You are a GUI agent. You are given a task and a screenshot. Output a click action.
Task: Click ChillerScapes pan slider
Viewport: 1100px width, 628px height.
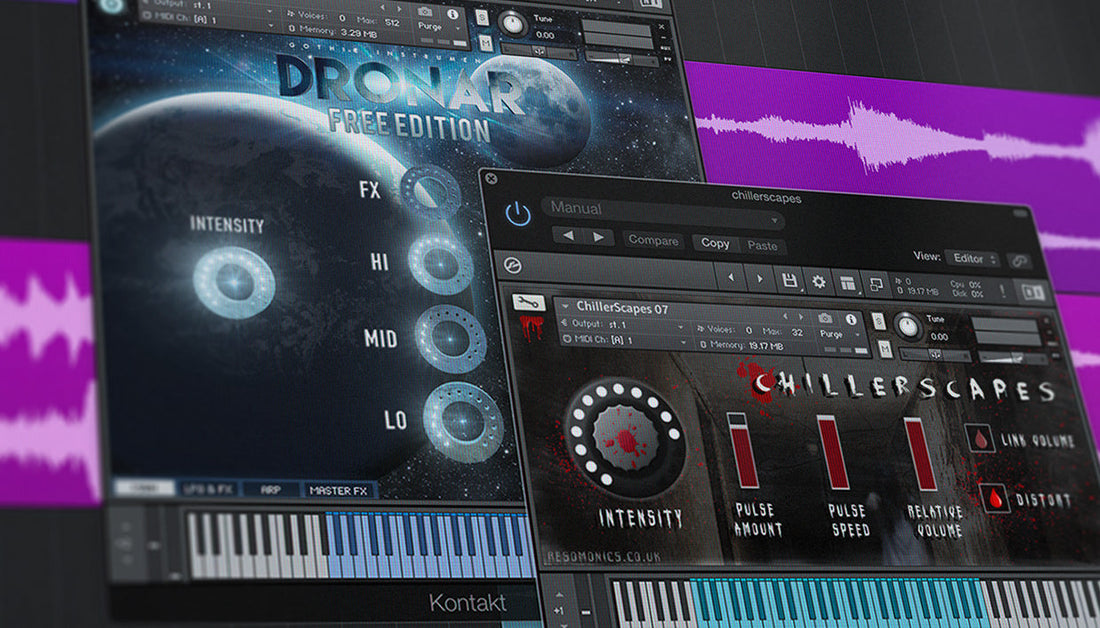point(933,355)
